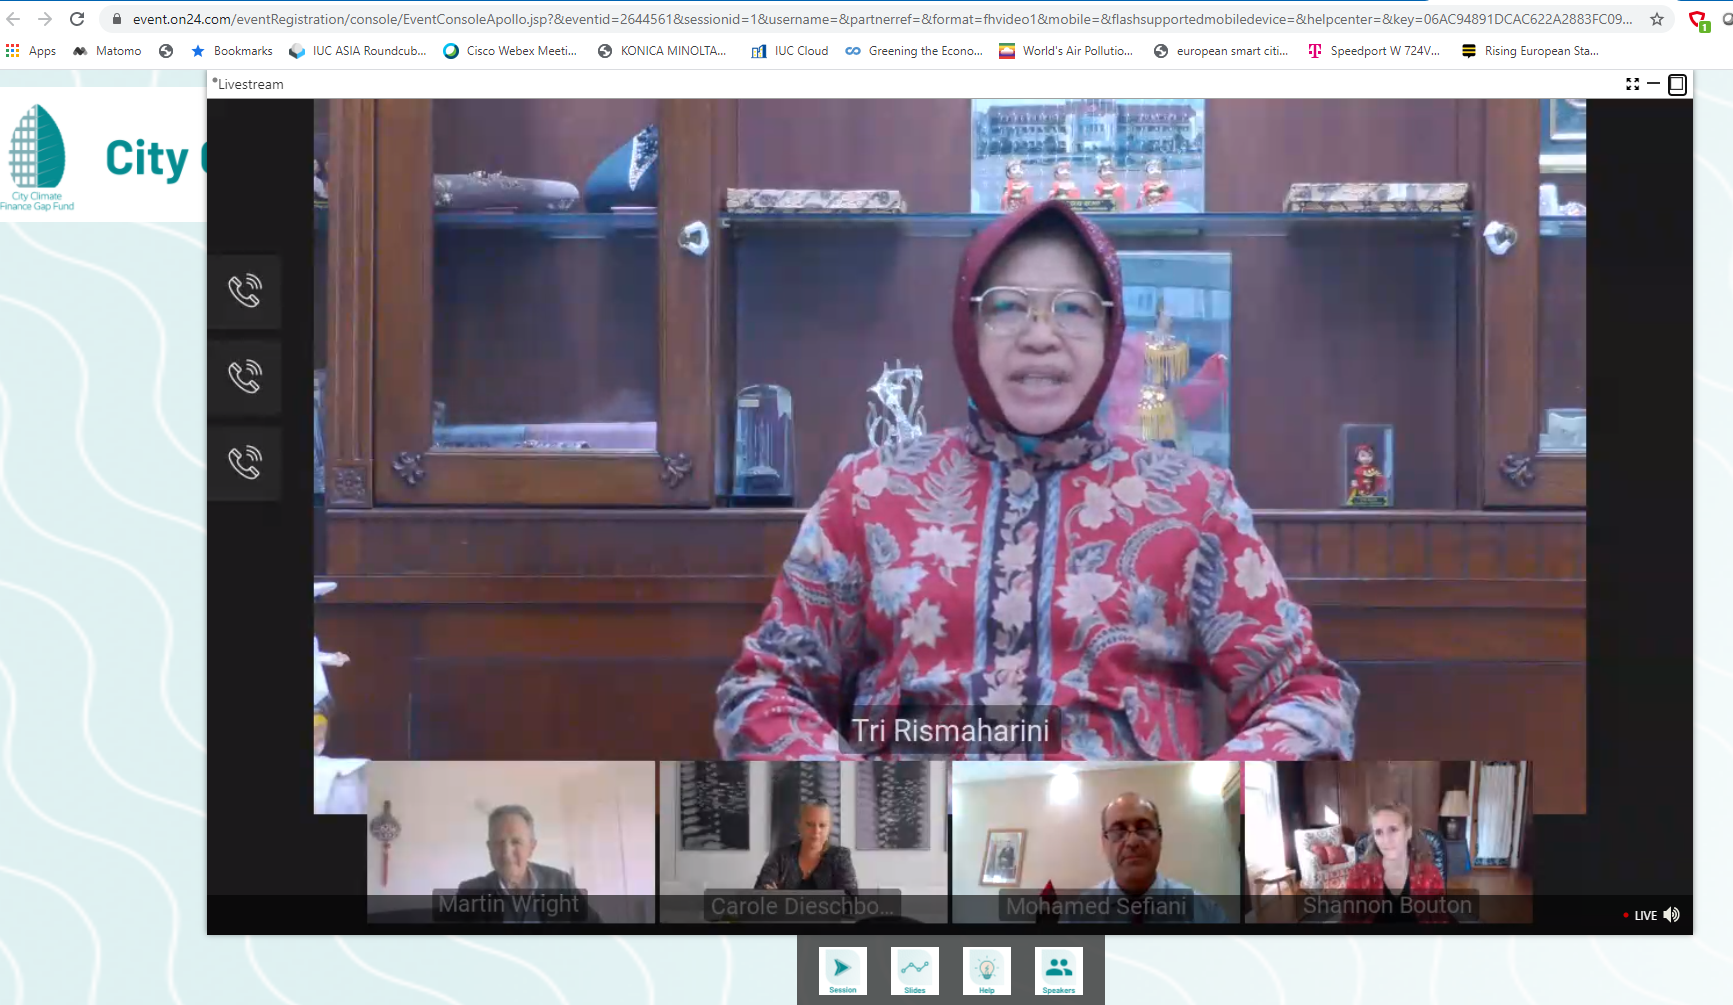
Task: Click the red shield extension icon
Action: tap(1697, 20)
